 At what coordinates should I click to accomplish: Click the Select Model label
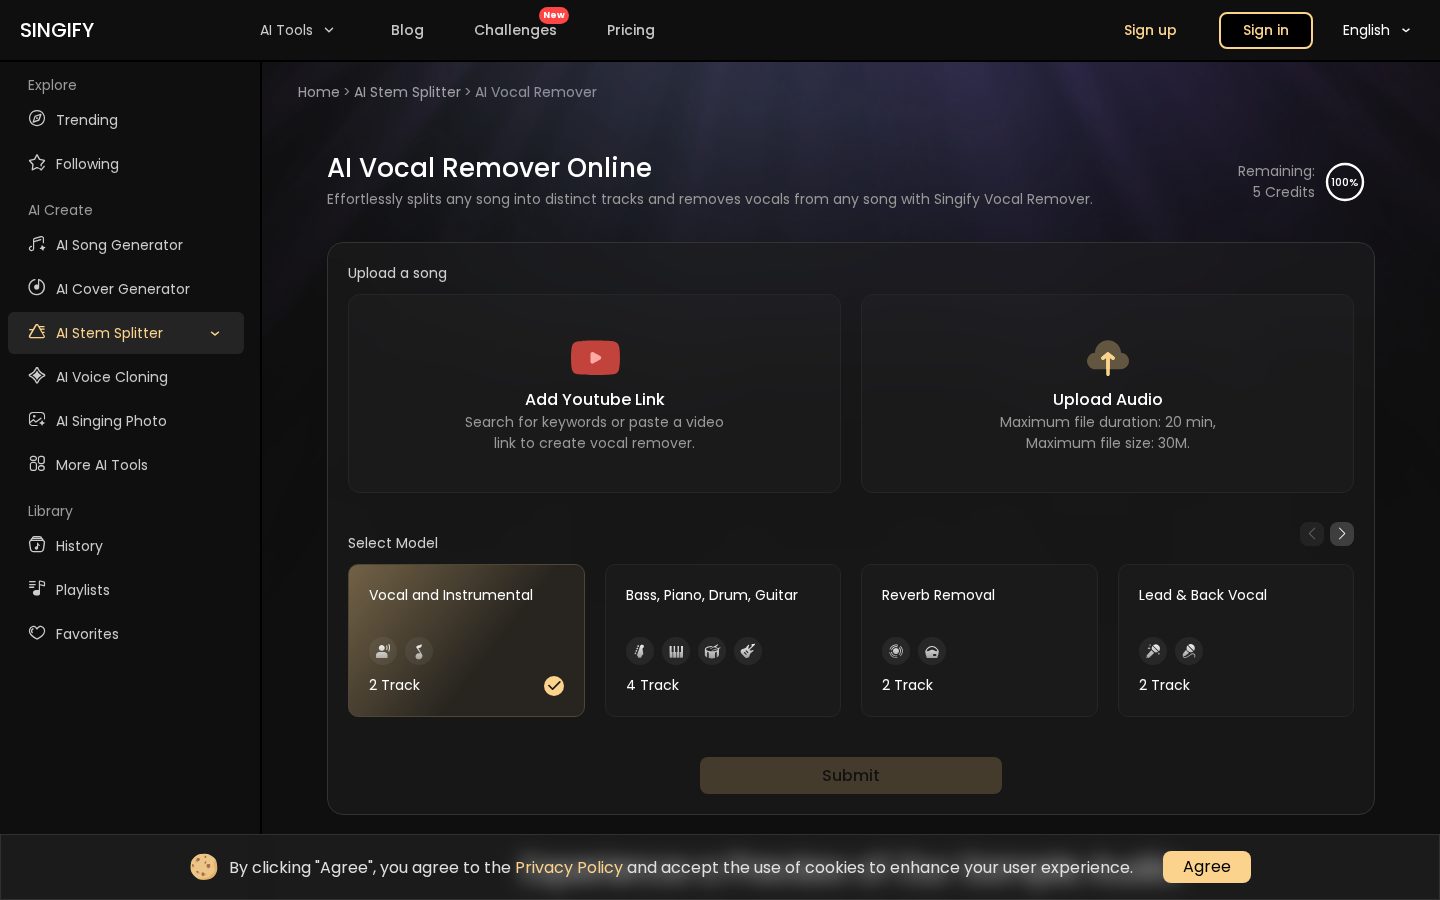[393, 543]
